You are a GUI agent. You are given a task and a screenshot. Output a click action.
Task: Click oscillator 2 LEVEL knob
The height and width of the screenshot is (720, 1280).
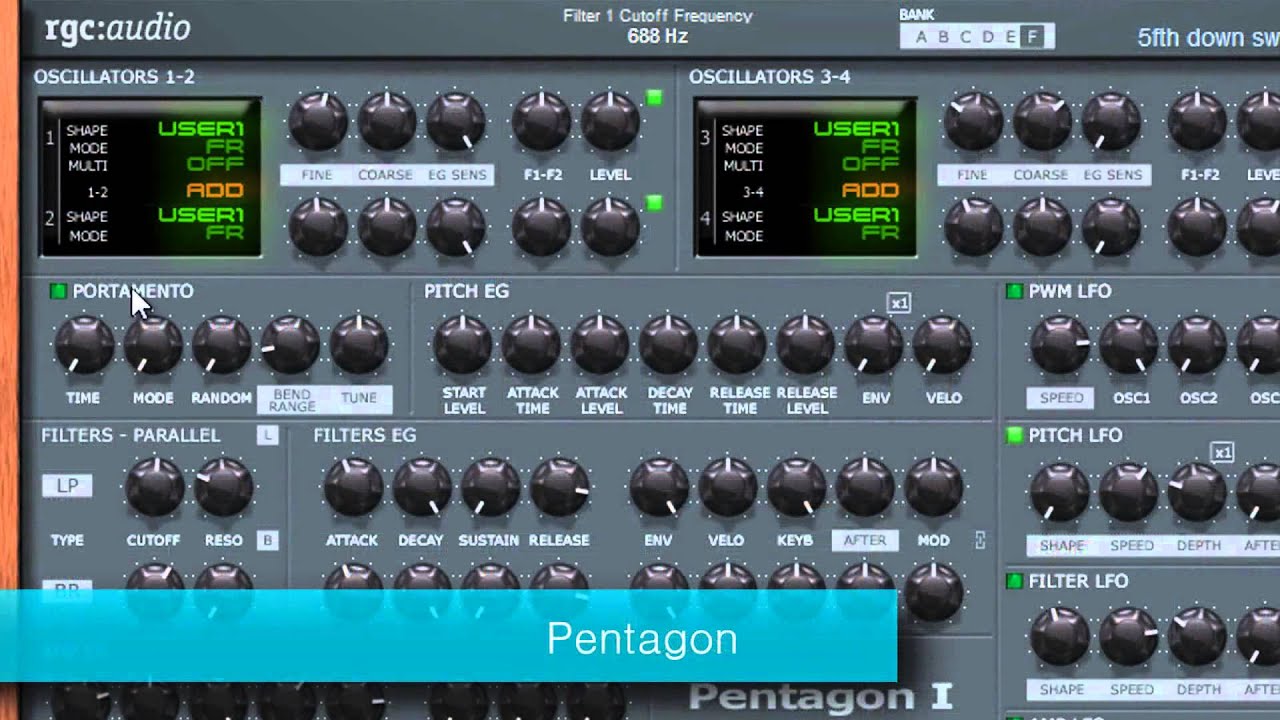click(611, 226)
